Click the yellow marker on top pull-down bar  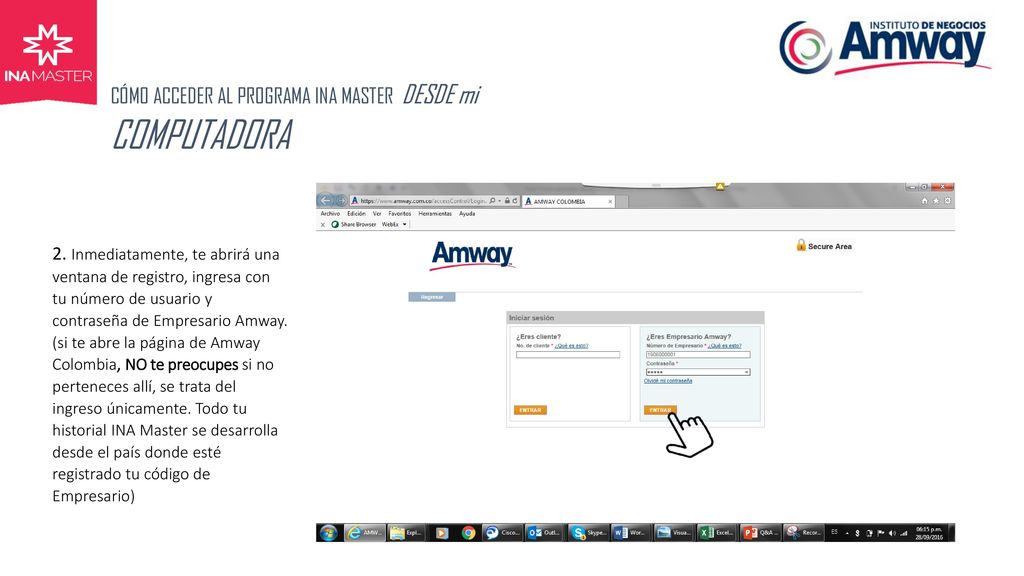click(x=720, y=187)
